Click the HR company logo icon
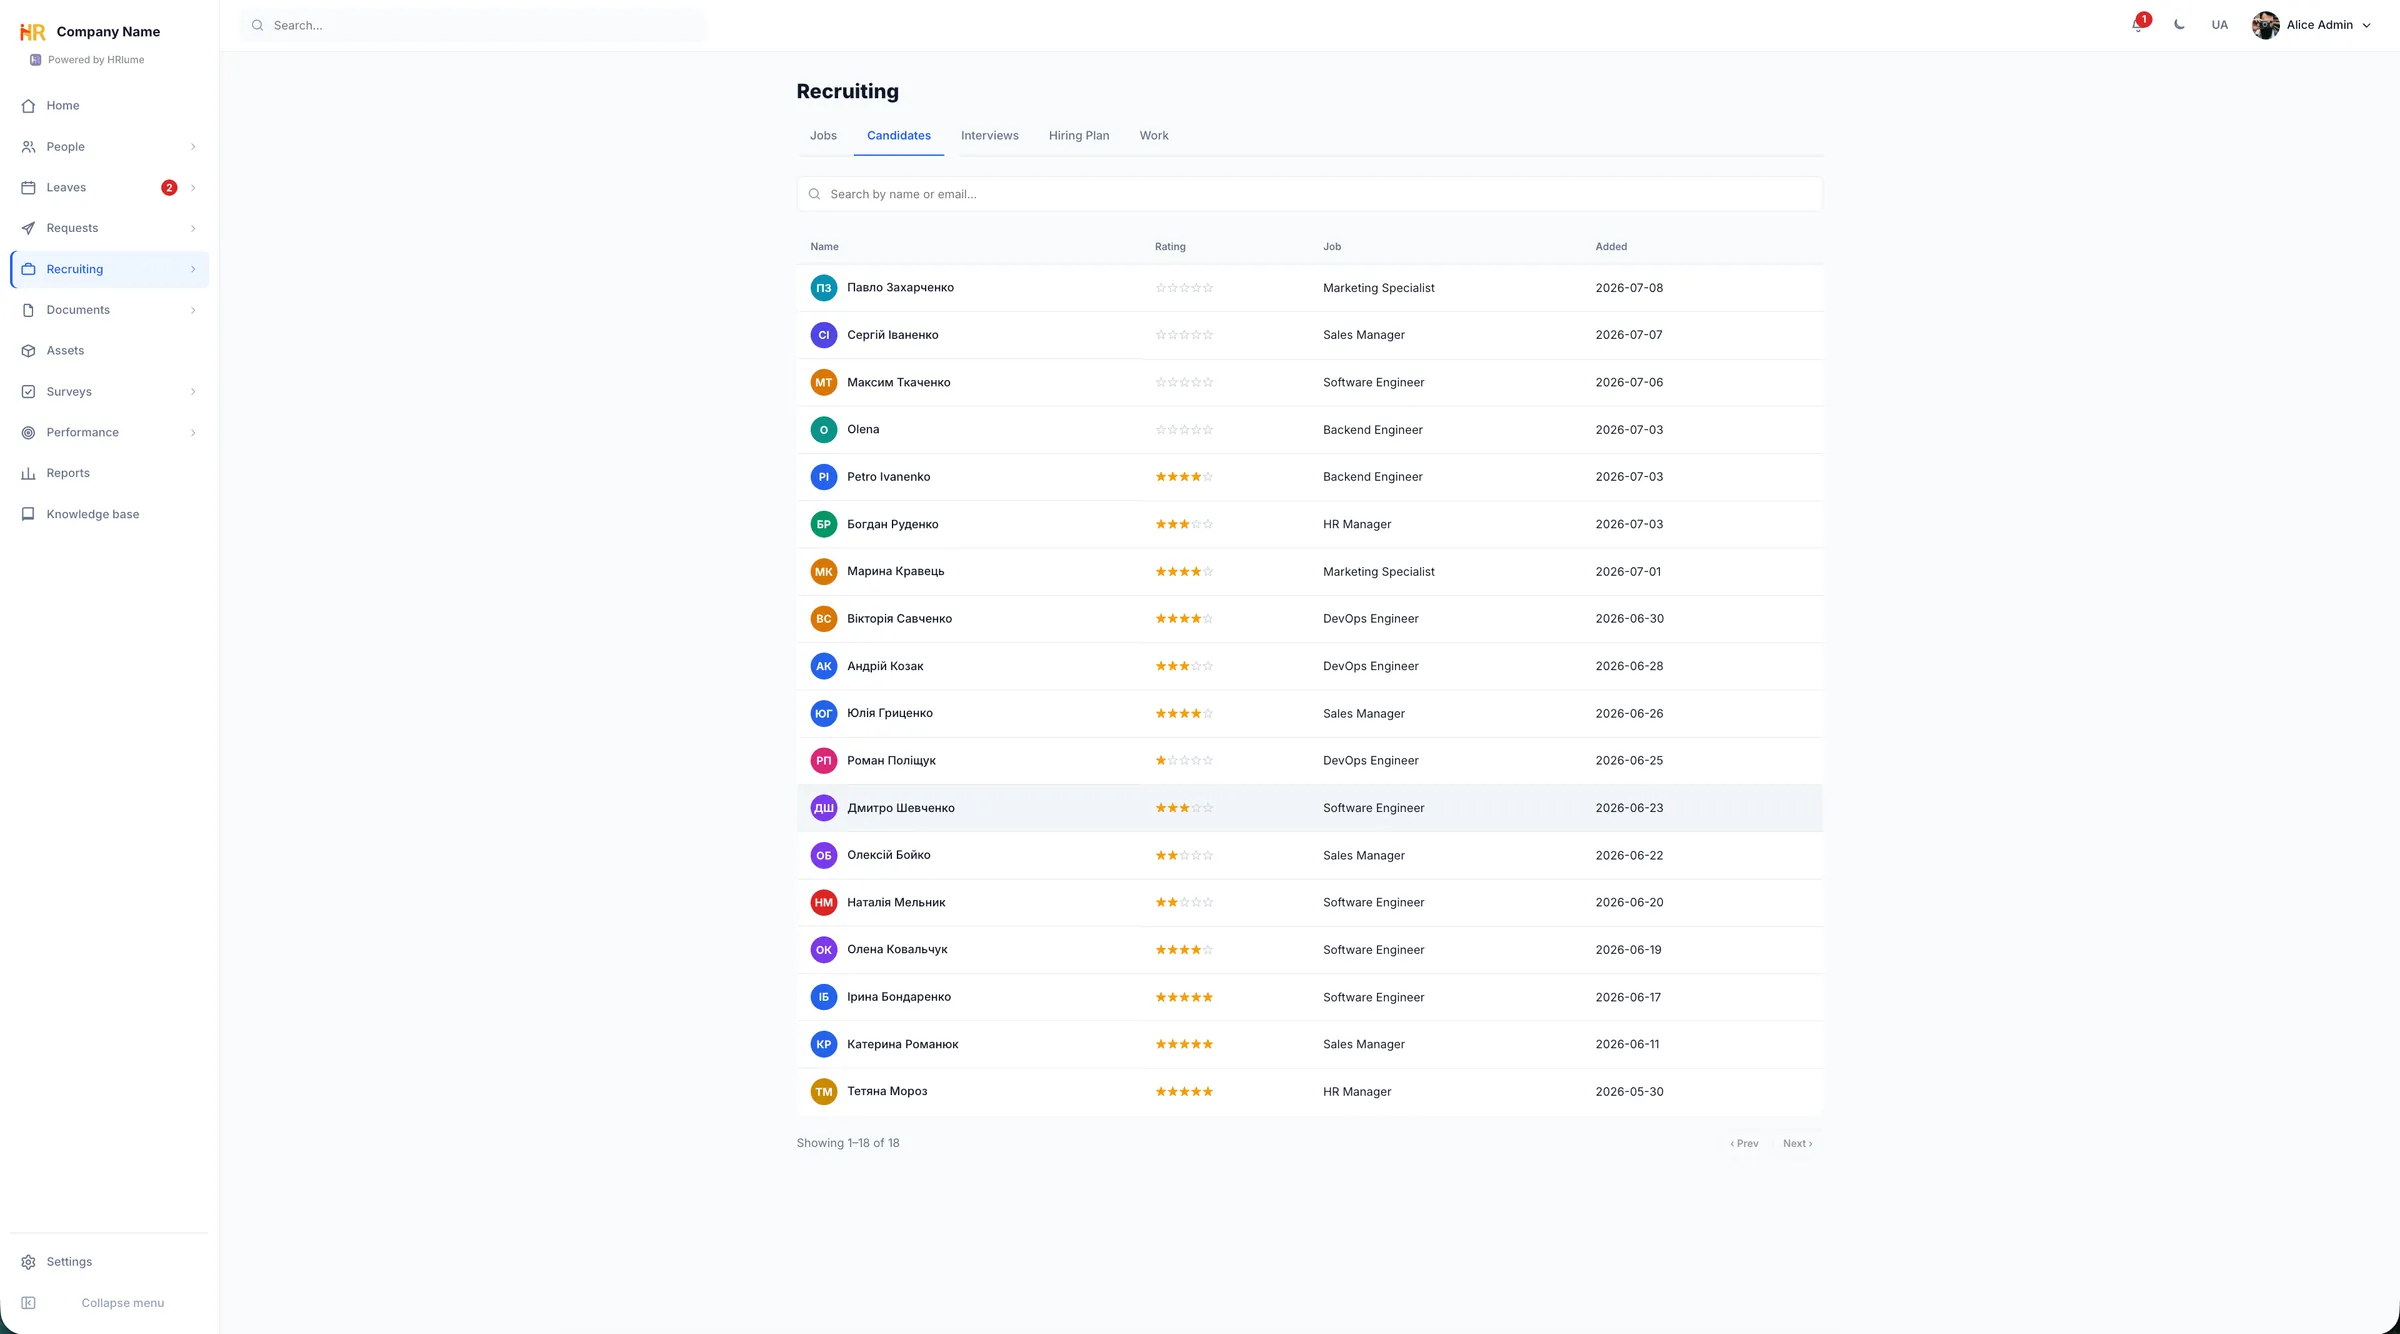Viewport: 2400px width, 1334px height. click(33, 32)
